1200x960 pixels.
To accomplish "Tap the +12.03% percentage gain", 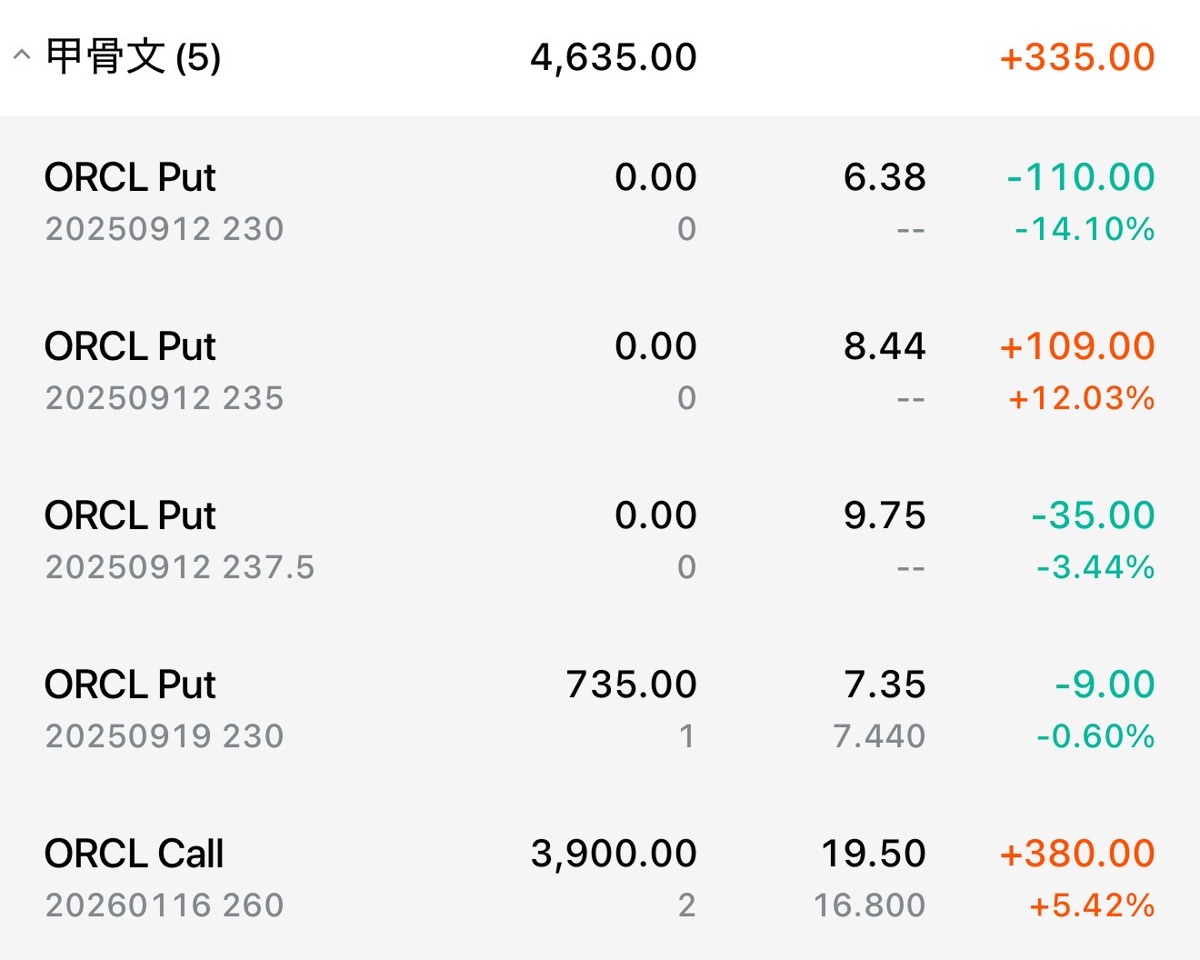I will coord(1081,399).
